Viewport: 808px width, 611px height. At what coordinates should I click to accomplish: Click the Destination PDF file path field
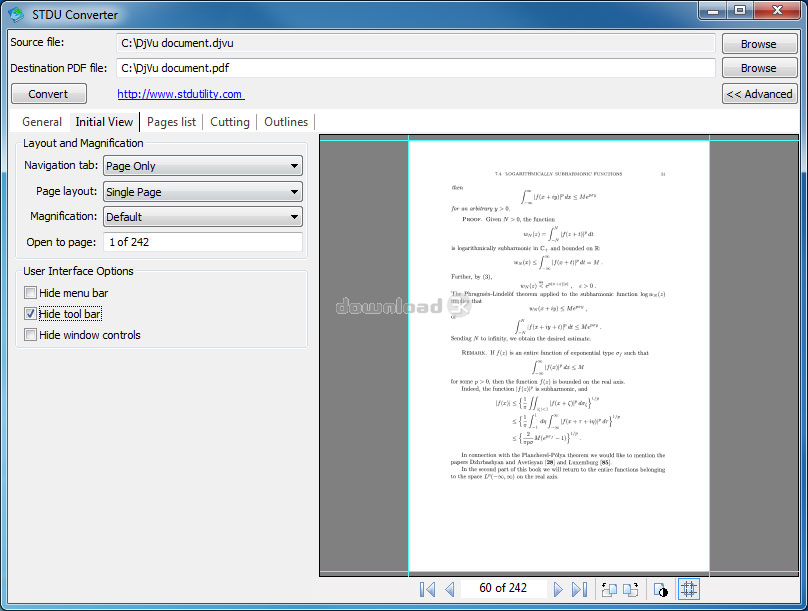(x=416, y=68)
